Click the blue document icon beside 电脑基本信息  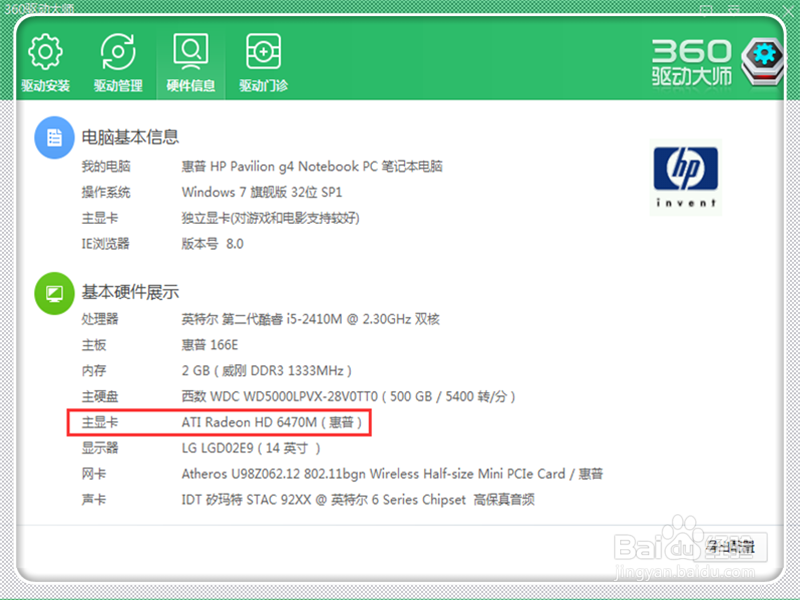point(54,138)
